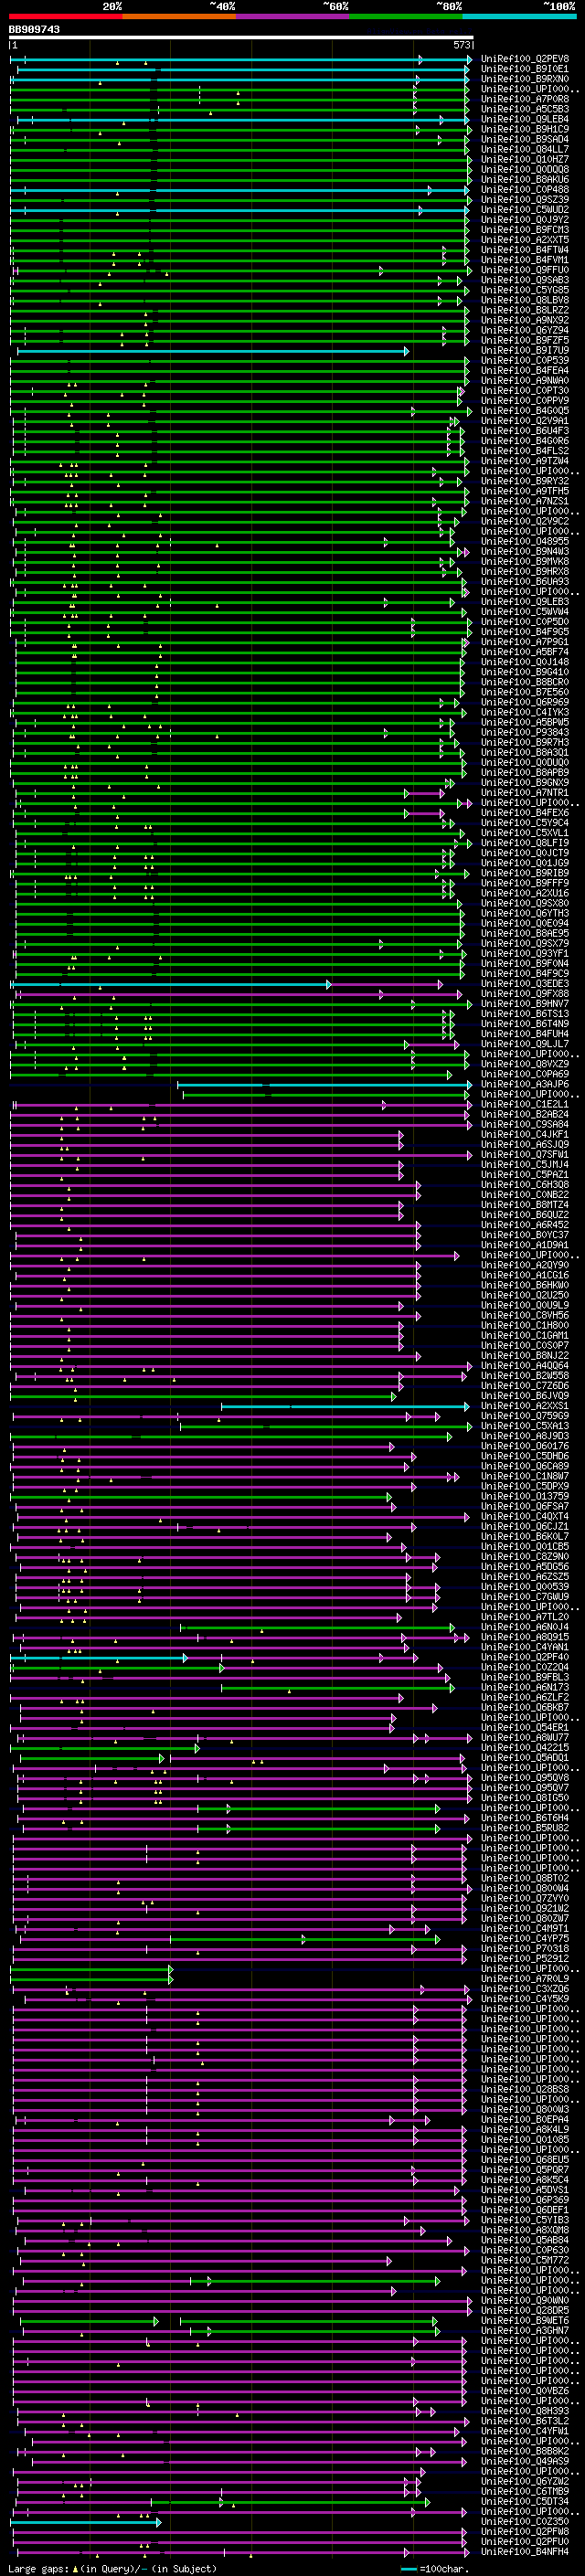Click the white query bar spanning 1 to 573
Image resolution: width=585 pixels, height=2576 pixels.
(241, 38)
